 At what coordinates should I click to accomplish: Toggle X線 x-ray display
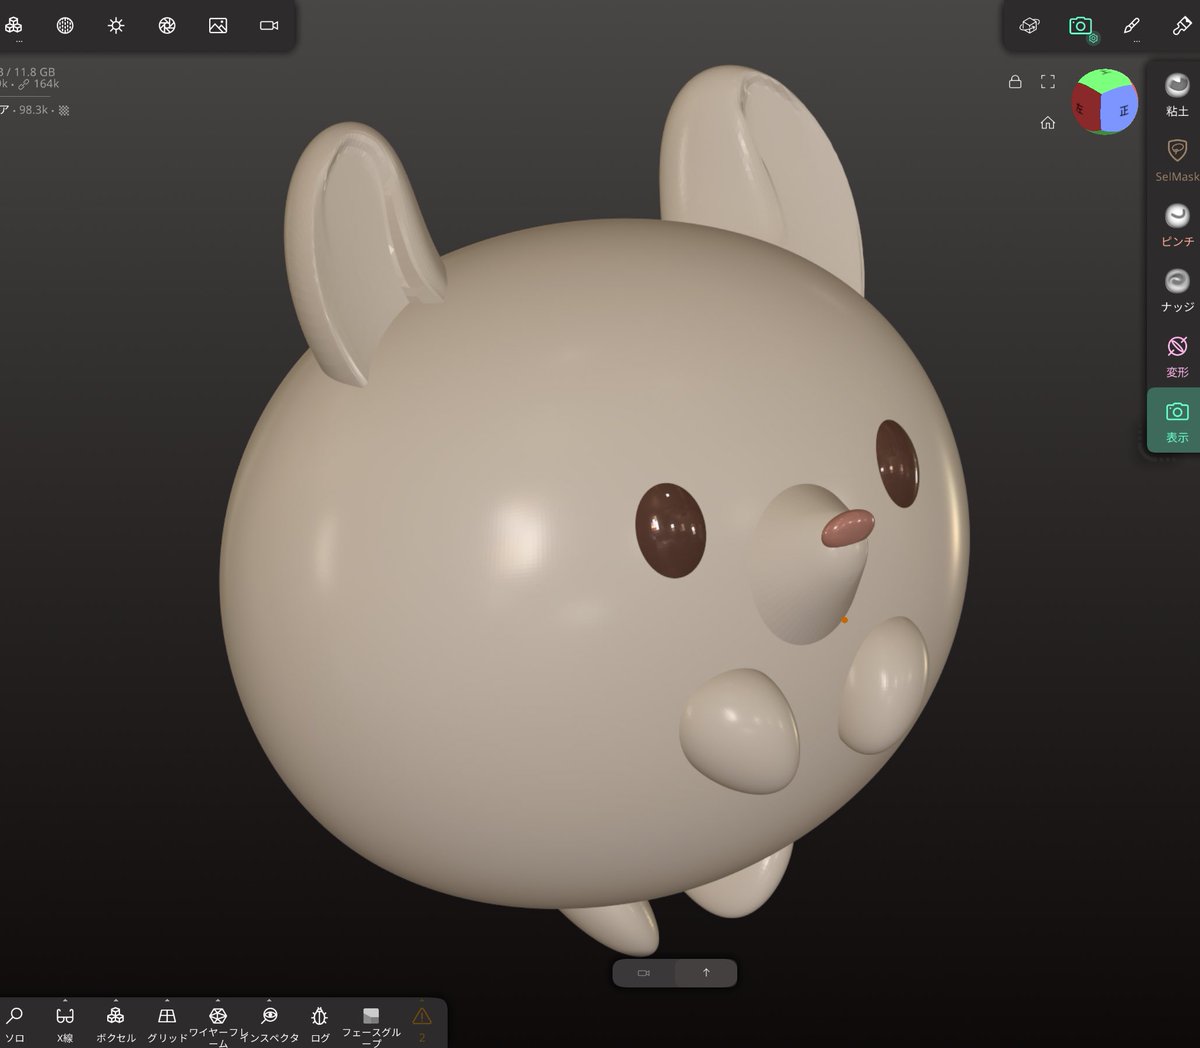[x=65, y=1024]
